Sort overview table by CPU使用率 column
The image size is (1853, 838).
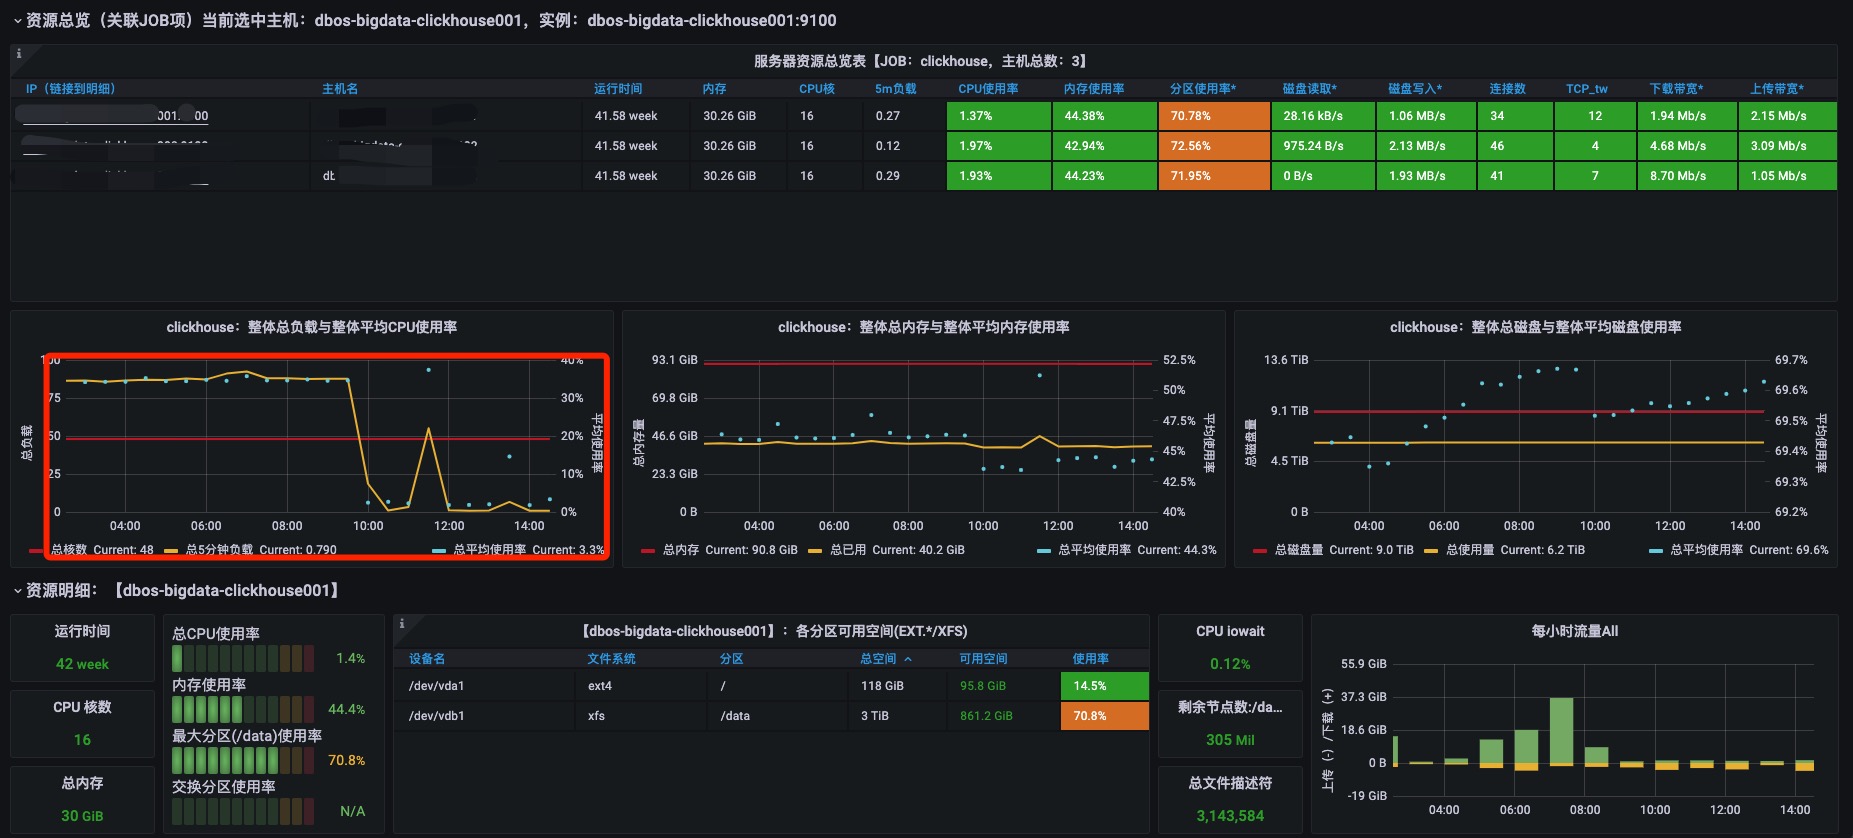(988, 89)
